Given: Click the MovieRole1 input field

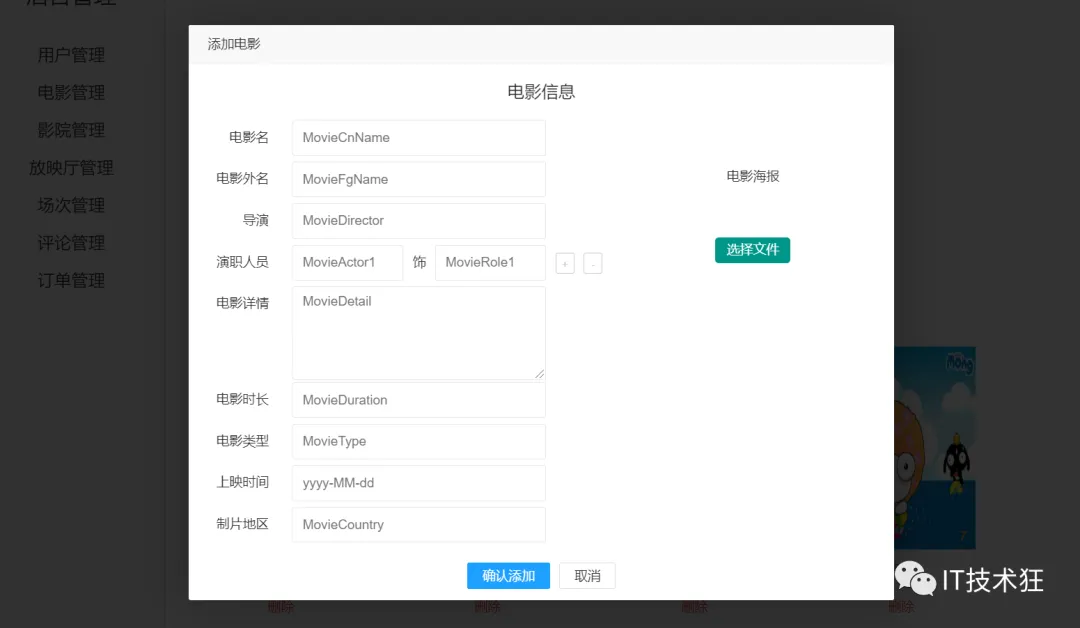Looking at the screenshot, I should [x=490, y=262].
